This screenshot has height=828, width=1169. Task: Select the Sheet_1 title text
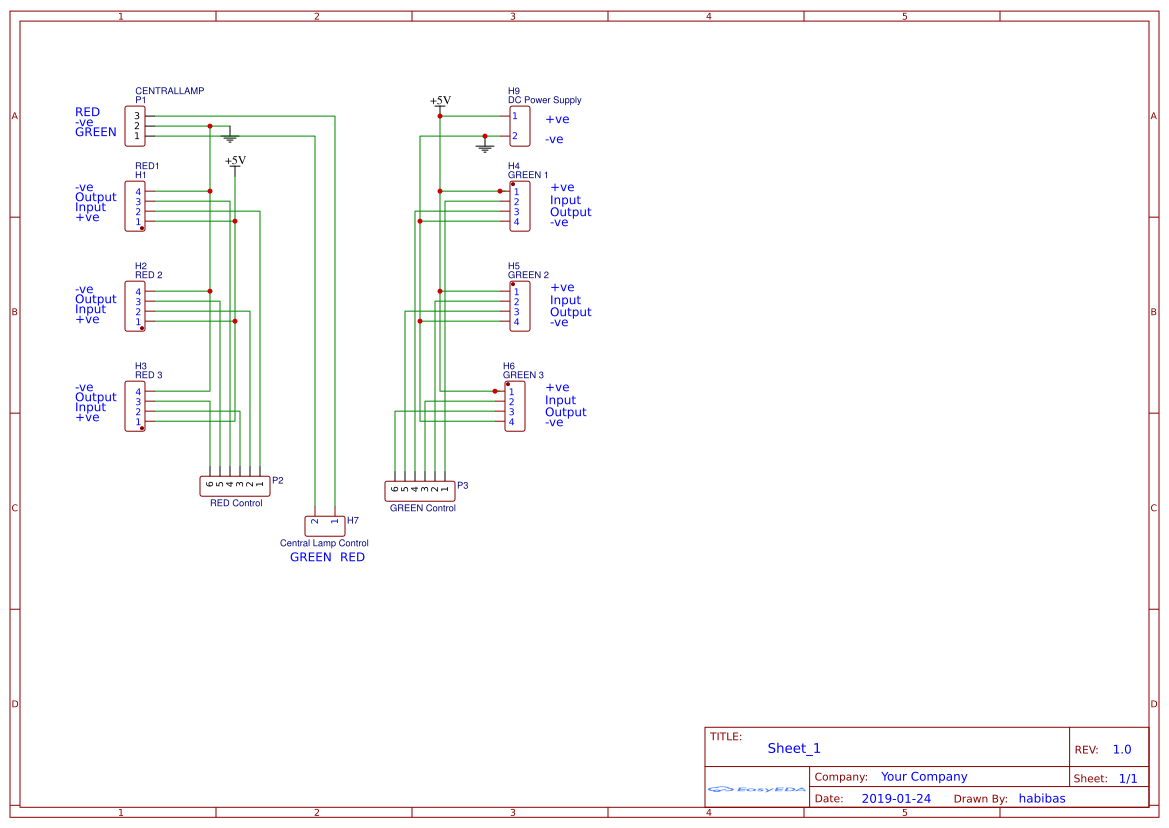(x=792, y=748)
